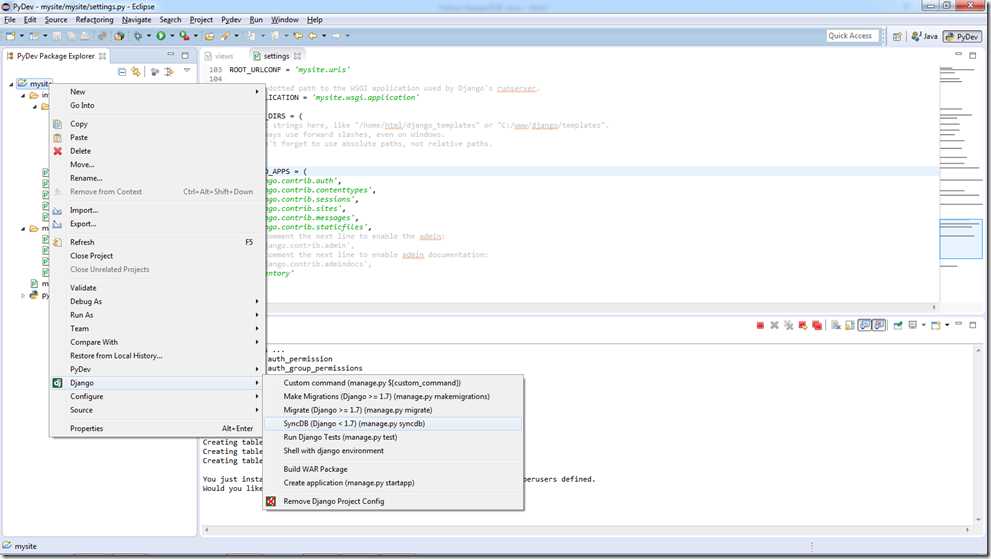Click the Remove Launch gray X icon
991x559 pixels.
coord(774,325)
